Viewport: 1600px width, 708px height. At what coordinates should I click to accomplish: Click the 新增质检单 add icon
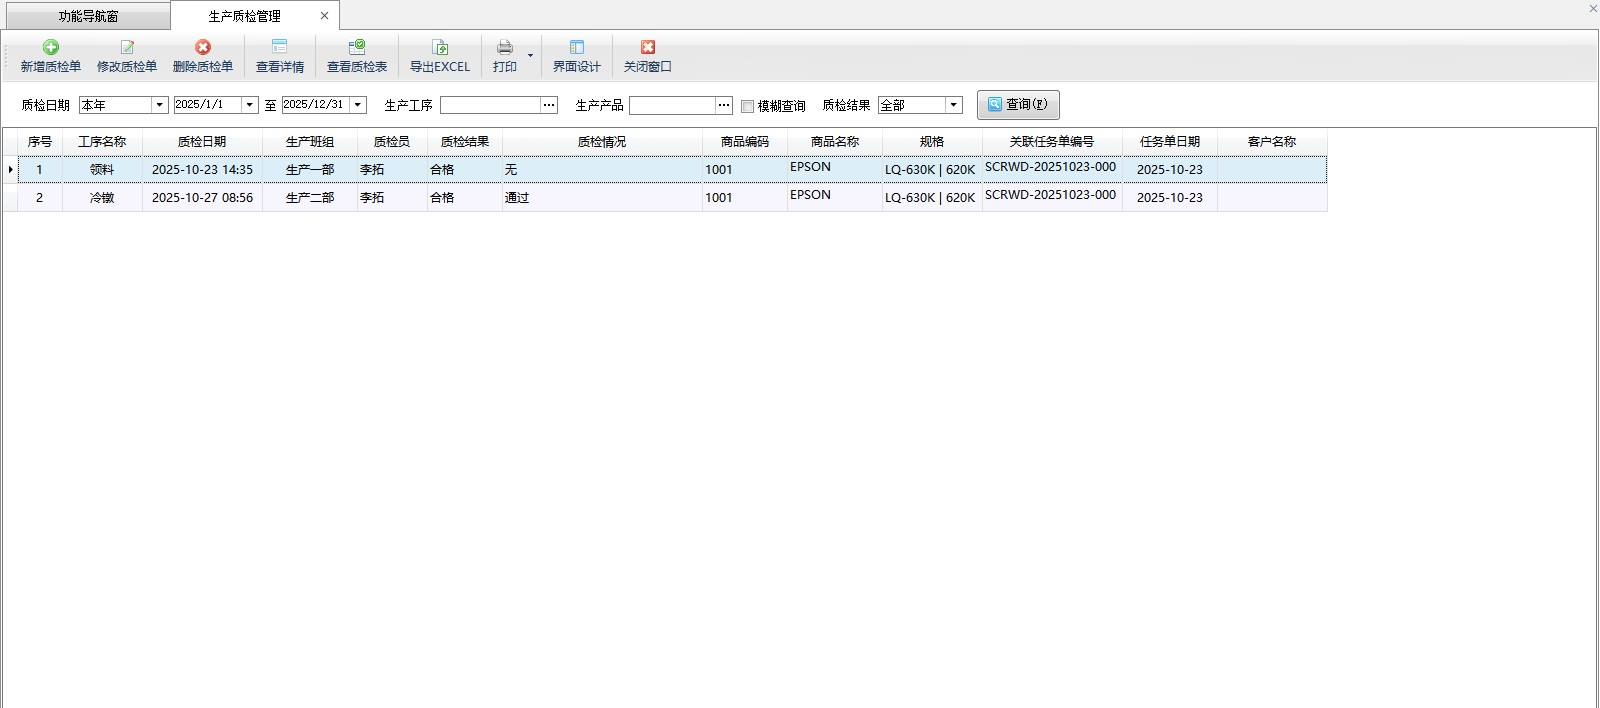coord(50,48)
